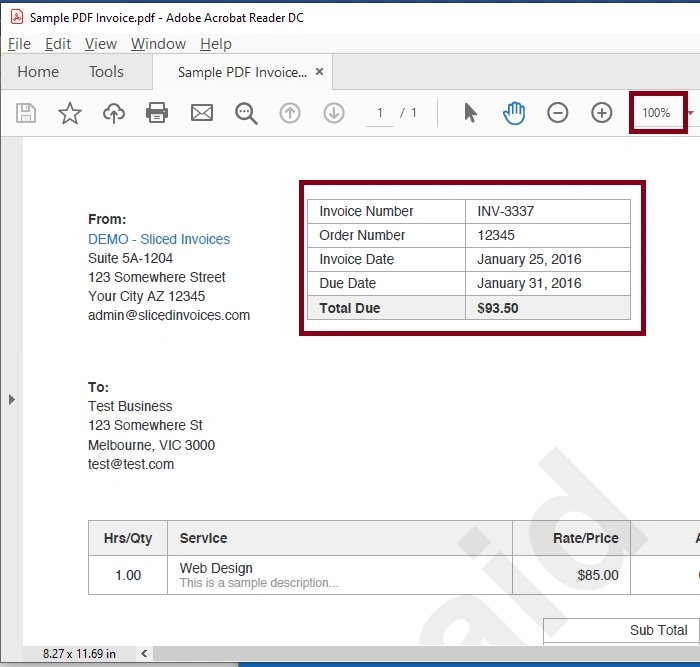Click the Sub Total label
The image size is (700, 667).
(x=658, y=630)
